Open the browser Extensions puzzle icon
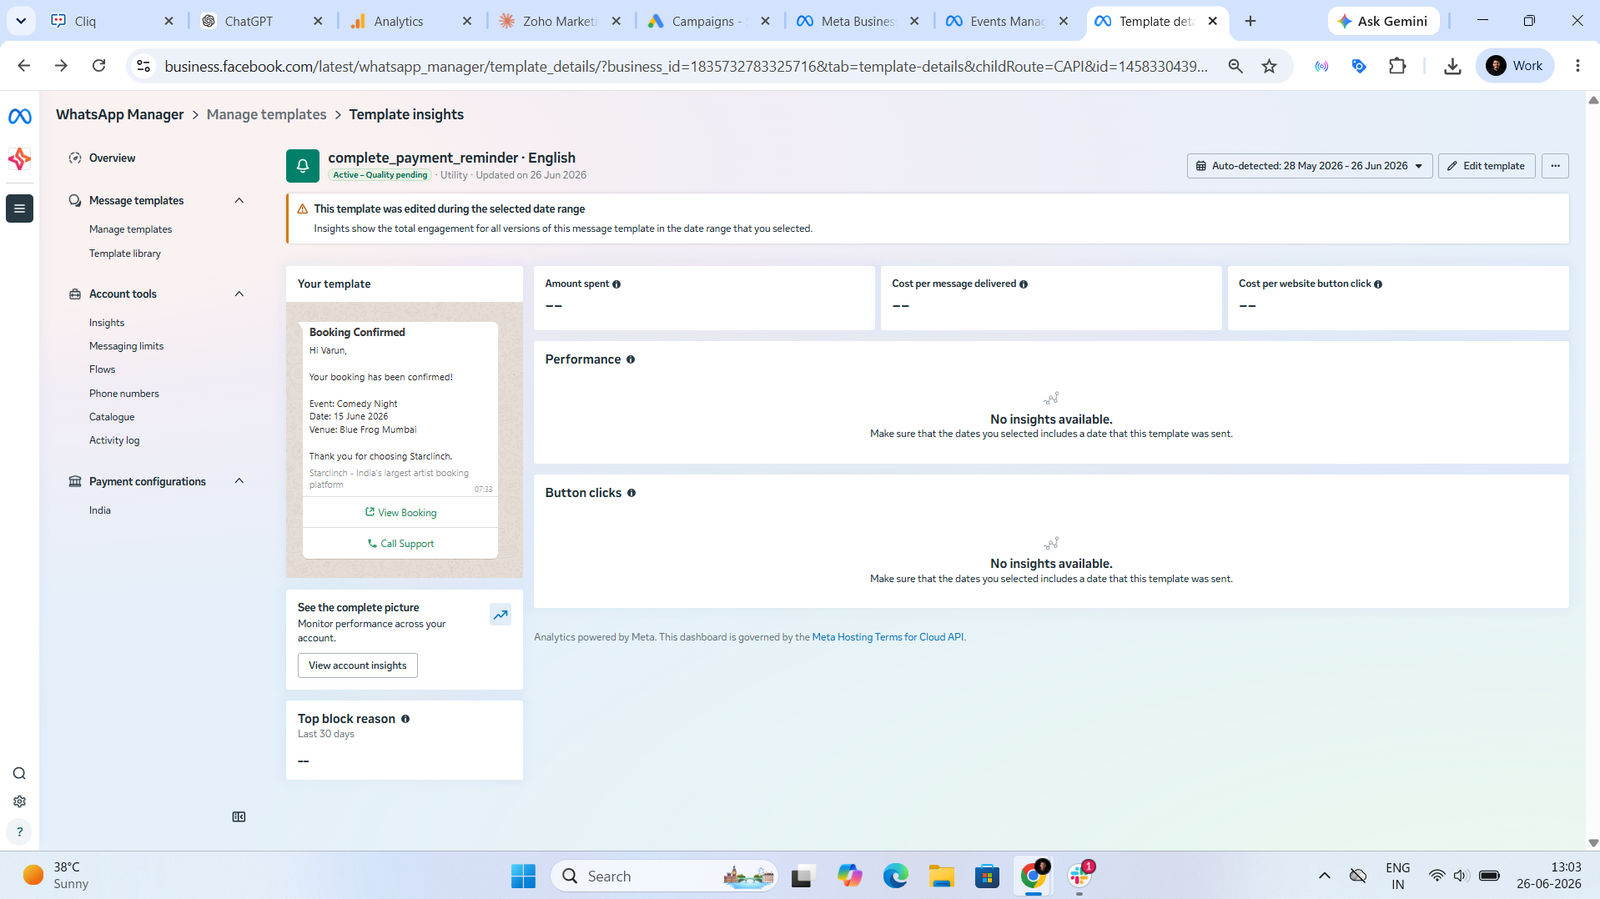Viewport: 1600px width, 899px height. pos(1397,66)
